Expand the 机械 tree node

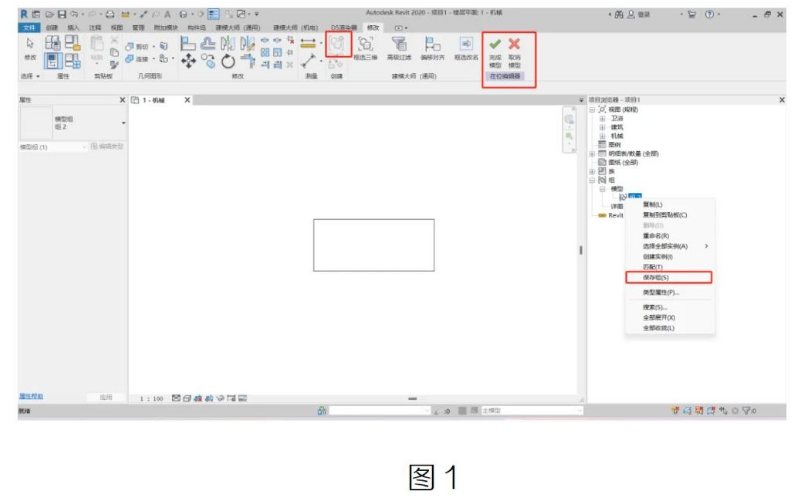click(x=602, y=136)
